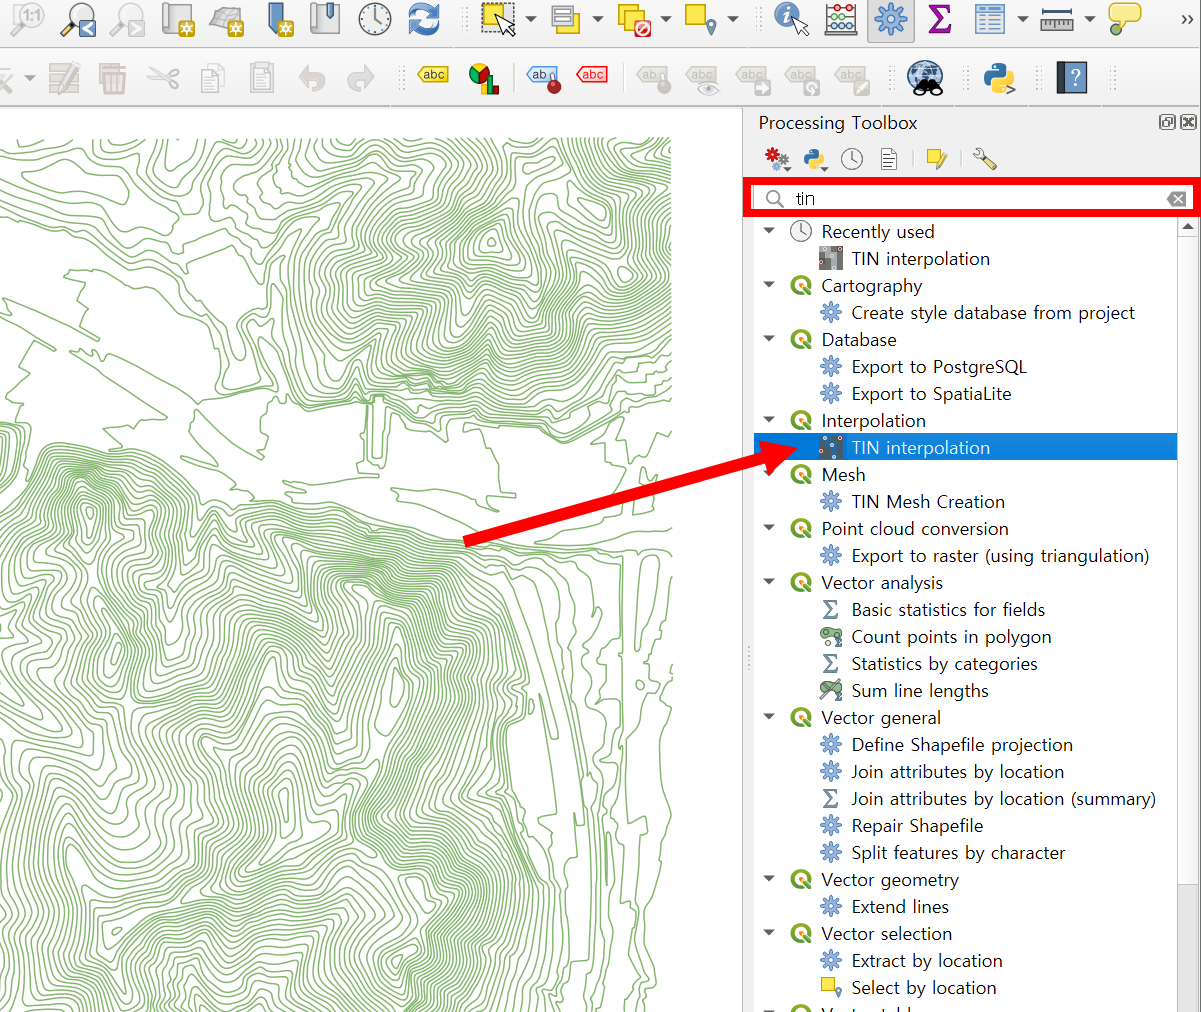This screenshot has width=1201, height=1012.
Task: Collapse Vector geometry group
Action: [x=769, y=879]
